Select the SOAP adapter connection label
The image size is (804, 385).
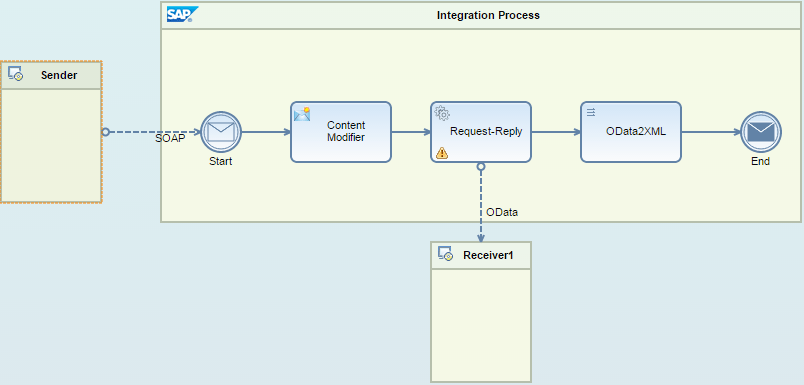pos(170,138)
